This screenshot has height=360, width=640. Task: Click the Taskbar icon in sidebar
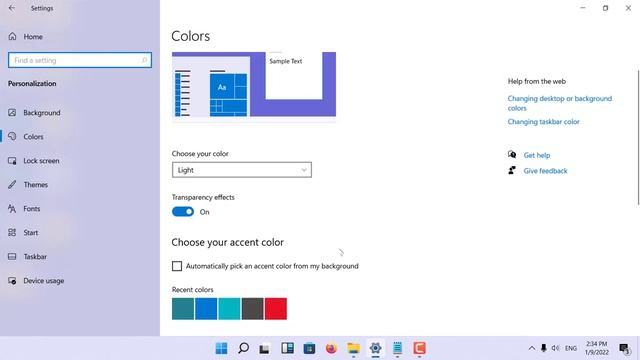point(12,256)
